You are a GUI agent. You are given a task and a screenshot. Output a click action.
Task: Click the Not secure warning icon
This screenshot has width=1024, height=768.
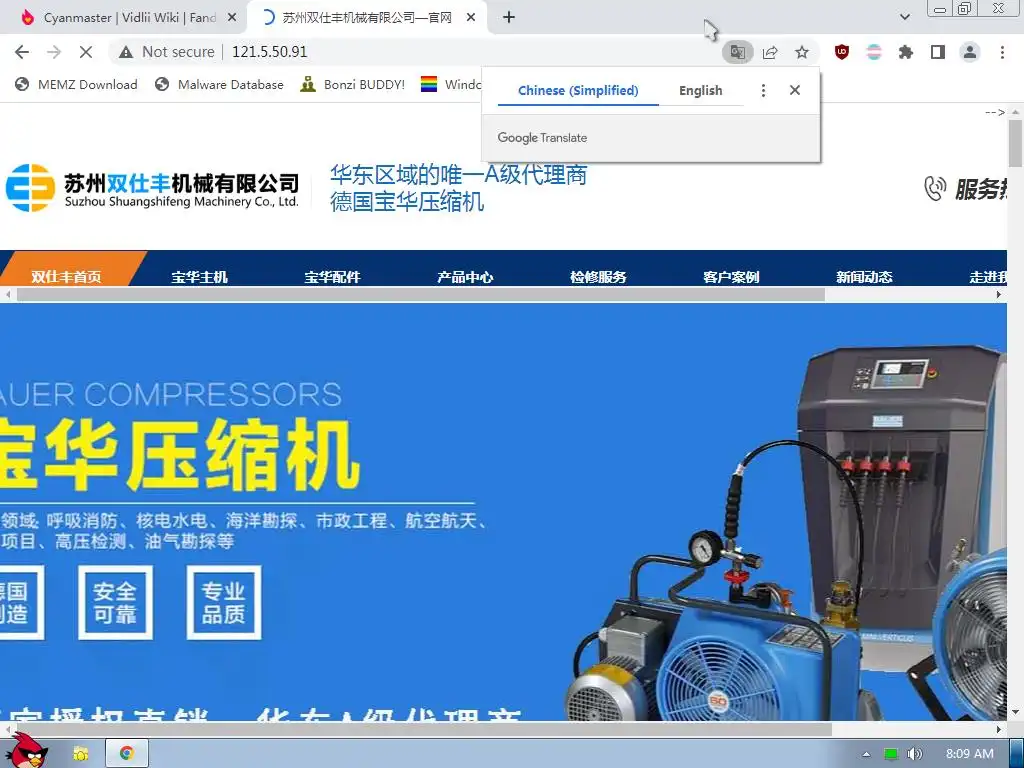pos(126,52)
